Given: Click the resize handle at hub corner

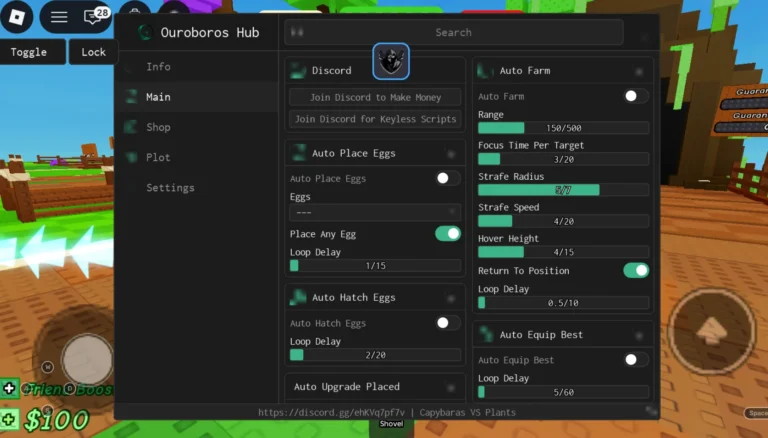Looking at the screenshot, I should [x=651, y=411].
